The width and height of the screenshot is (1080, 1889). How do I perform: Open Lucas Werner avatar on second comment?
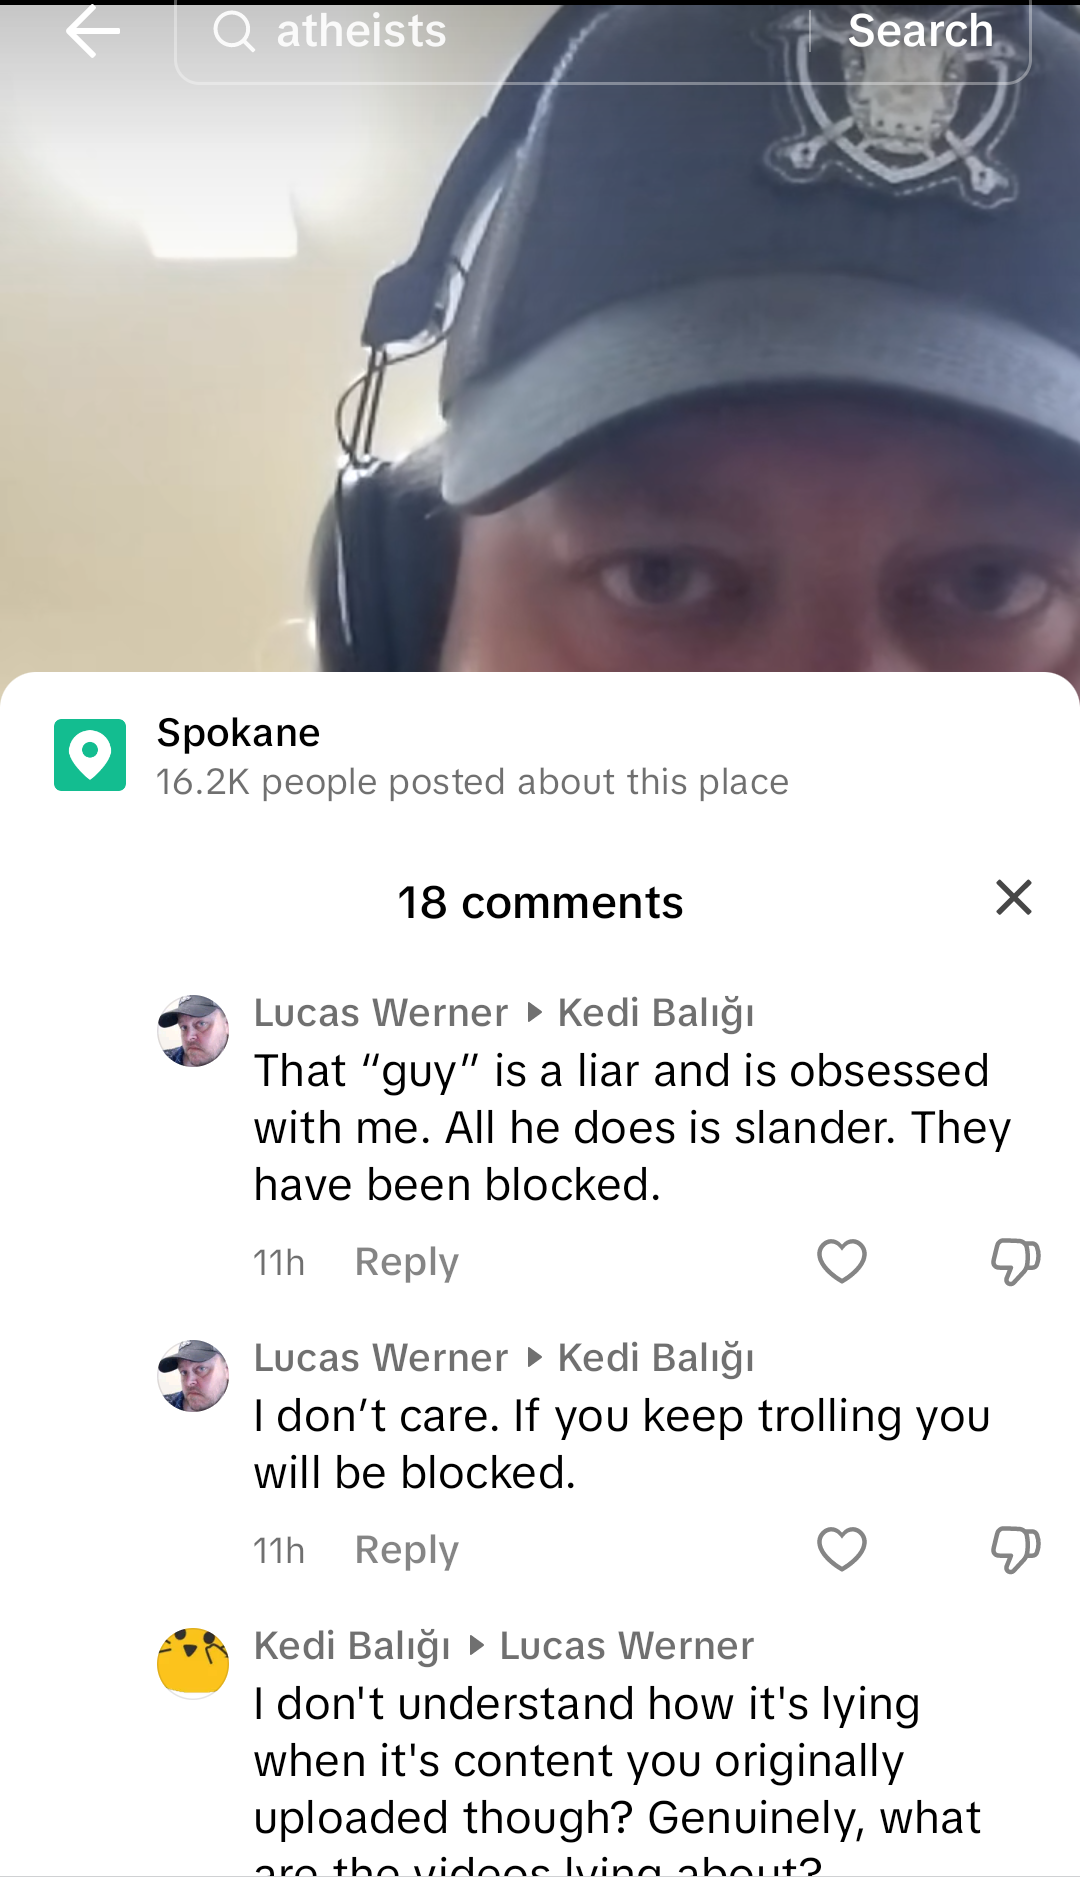point(193,1375)
